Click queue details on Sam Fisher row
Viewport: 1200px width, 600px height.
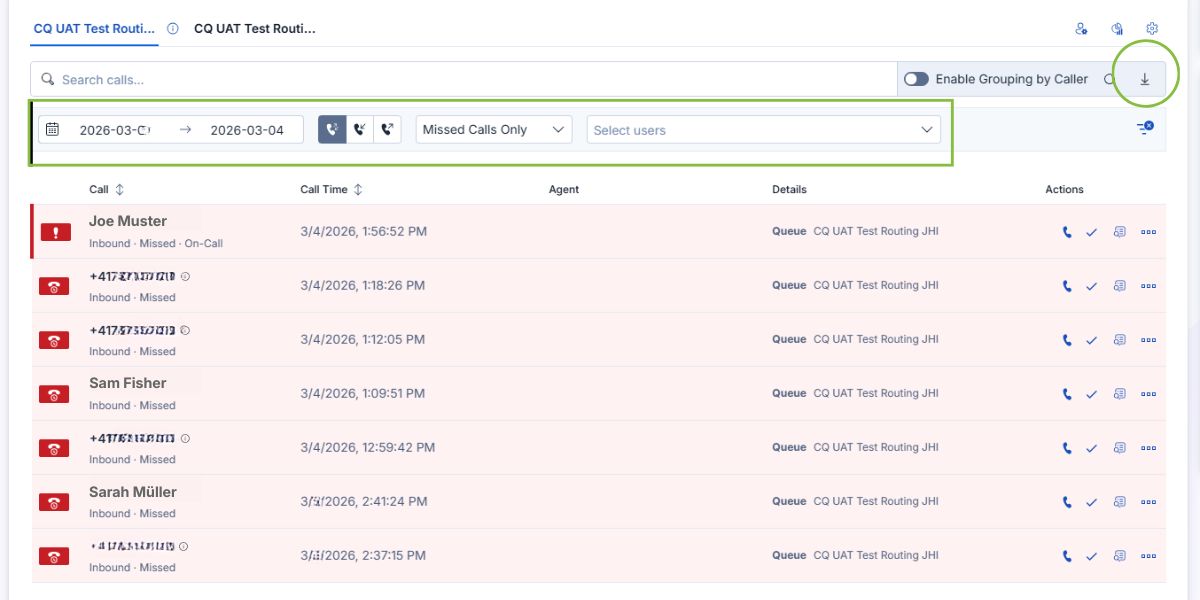click(855, 394)
